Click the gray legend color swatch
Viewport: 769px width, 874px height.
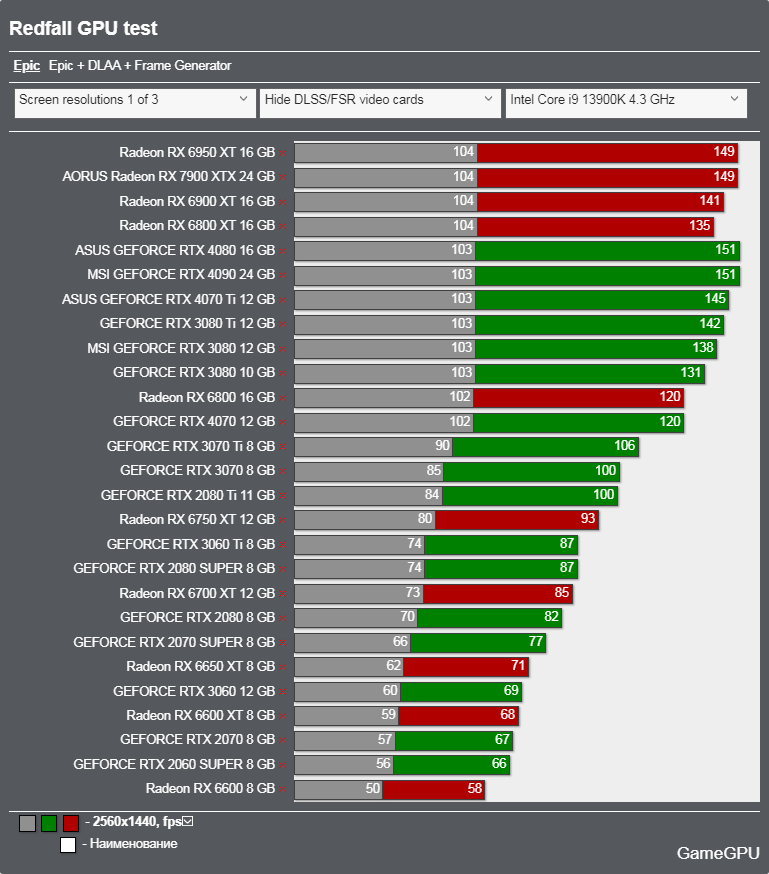(27, 823)
